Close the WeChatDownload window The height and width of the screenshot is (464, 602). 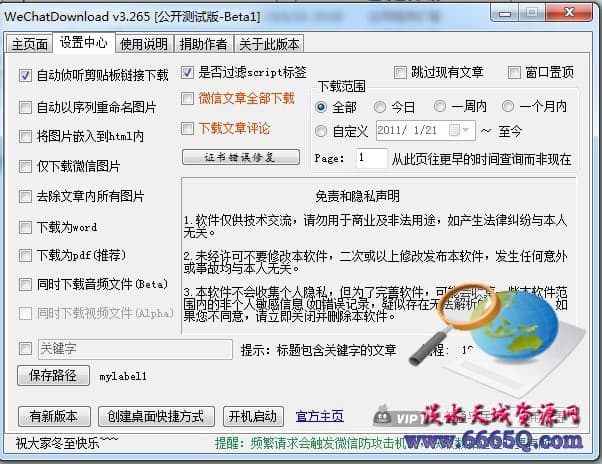point(569,12)
